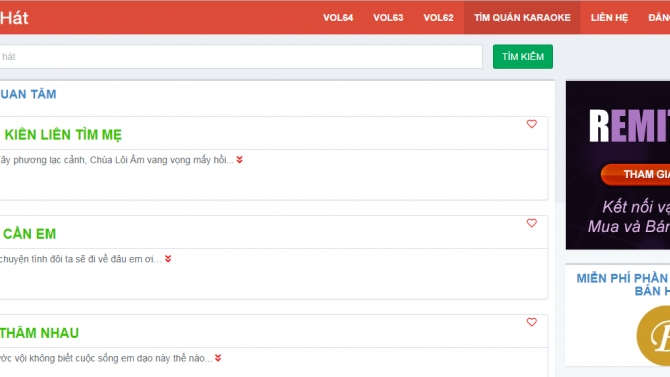
Task: Open the VOL62 menu item
Action: pos(438,18)
